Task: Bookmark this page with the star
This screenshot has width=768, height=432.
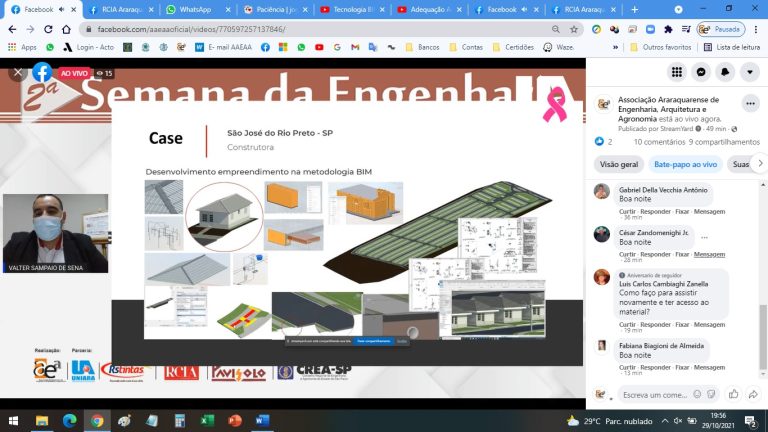Action: [x=574, y=29]
